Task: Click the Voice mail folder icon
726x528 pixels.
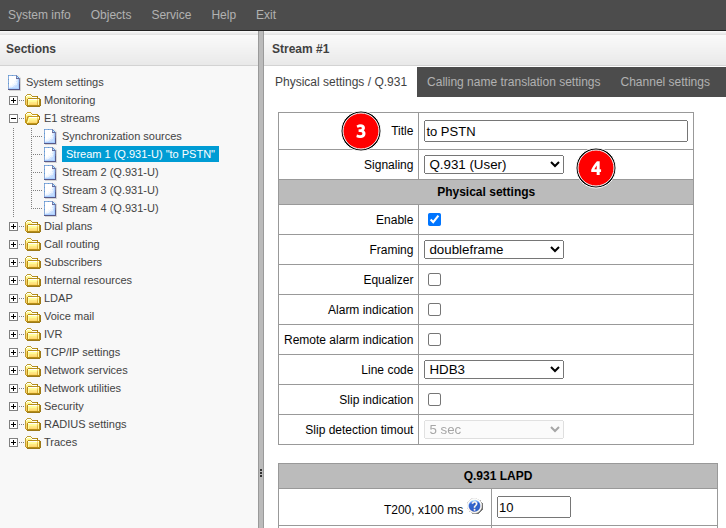Action: 33,316
